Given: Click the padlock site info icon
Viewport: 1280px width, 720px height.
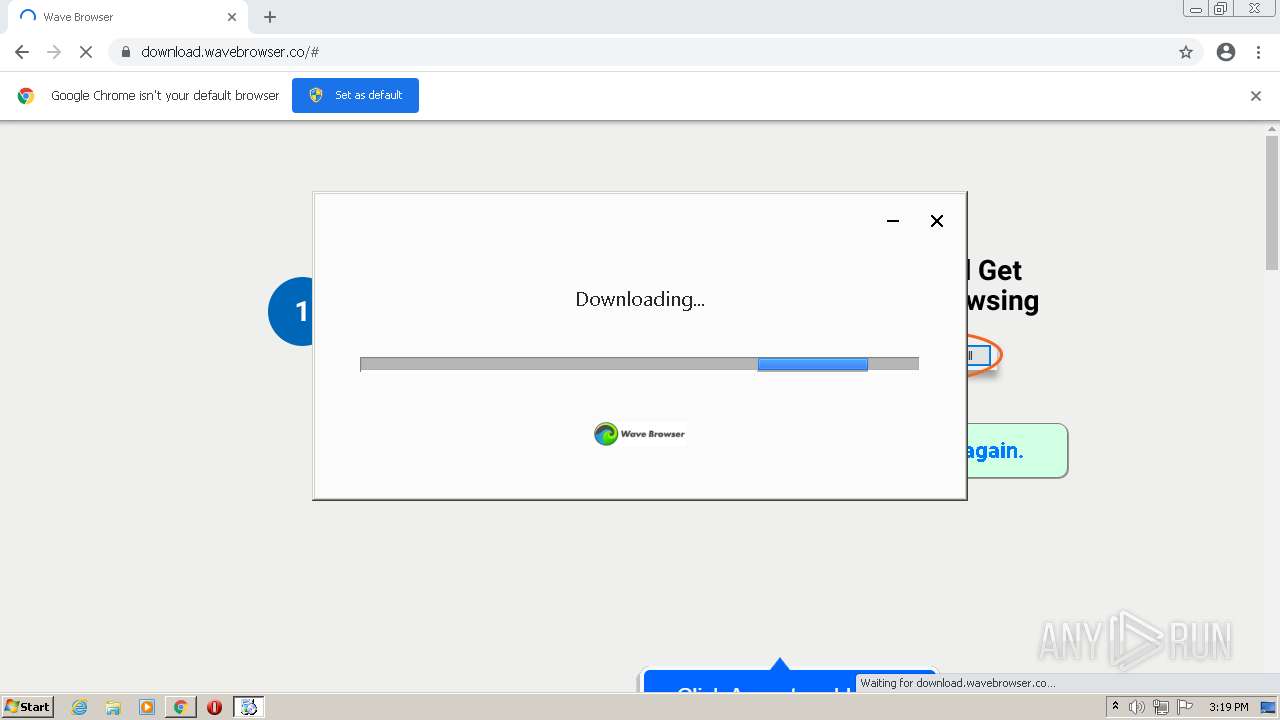Looking at the screenshot, I should (126, 52).
